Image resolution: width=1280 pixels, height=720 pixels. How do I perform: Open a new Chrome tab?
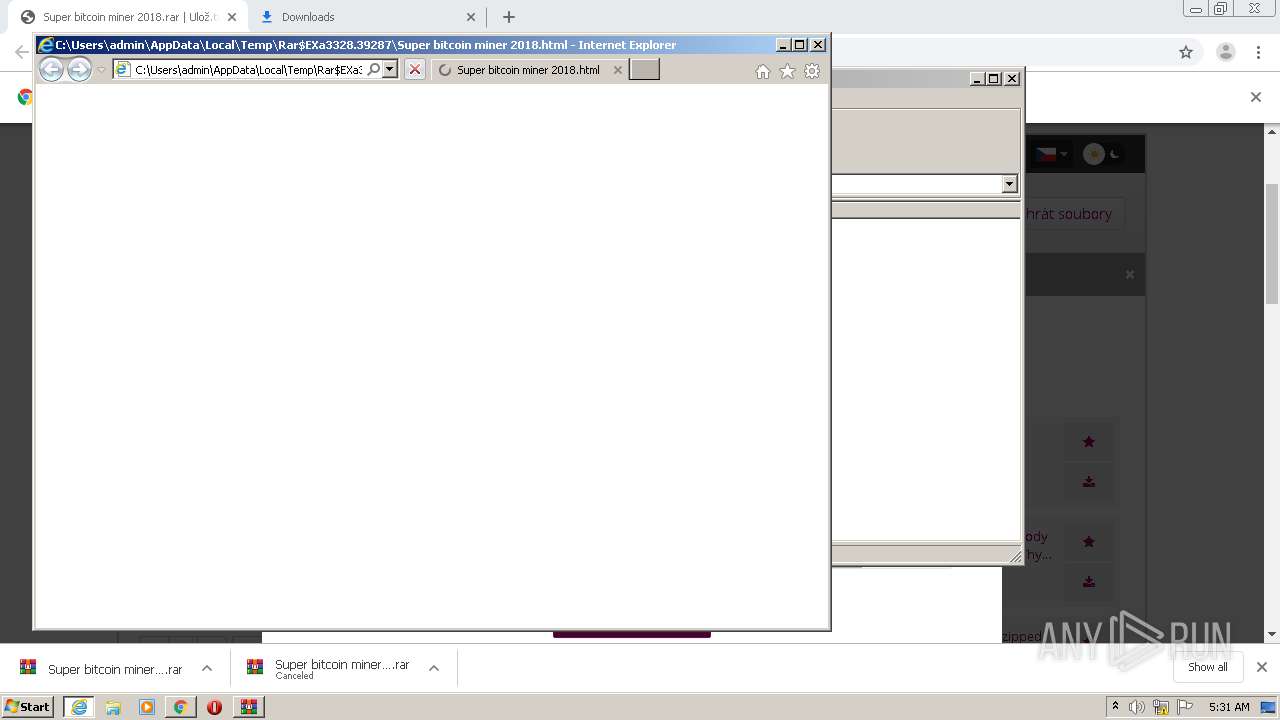[509, 17]
